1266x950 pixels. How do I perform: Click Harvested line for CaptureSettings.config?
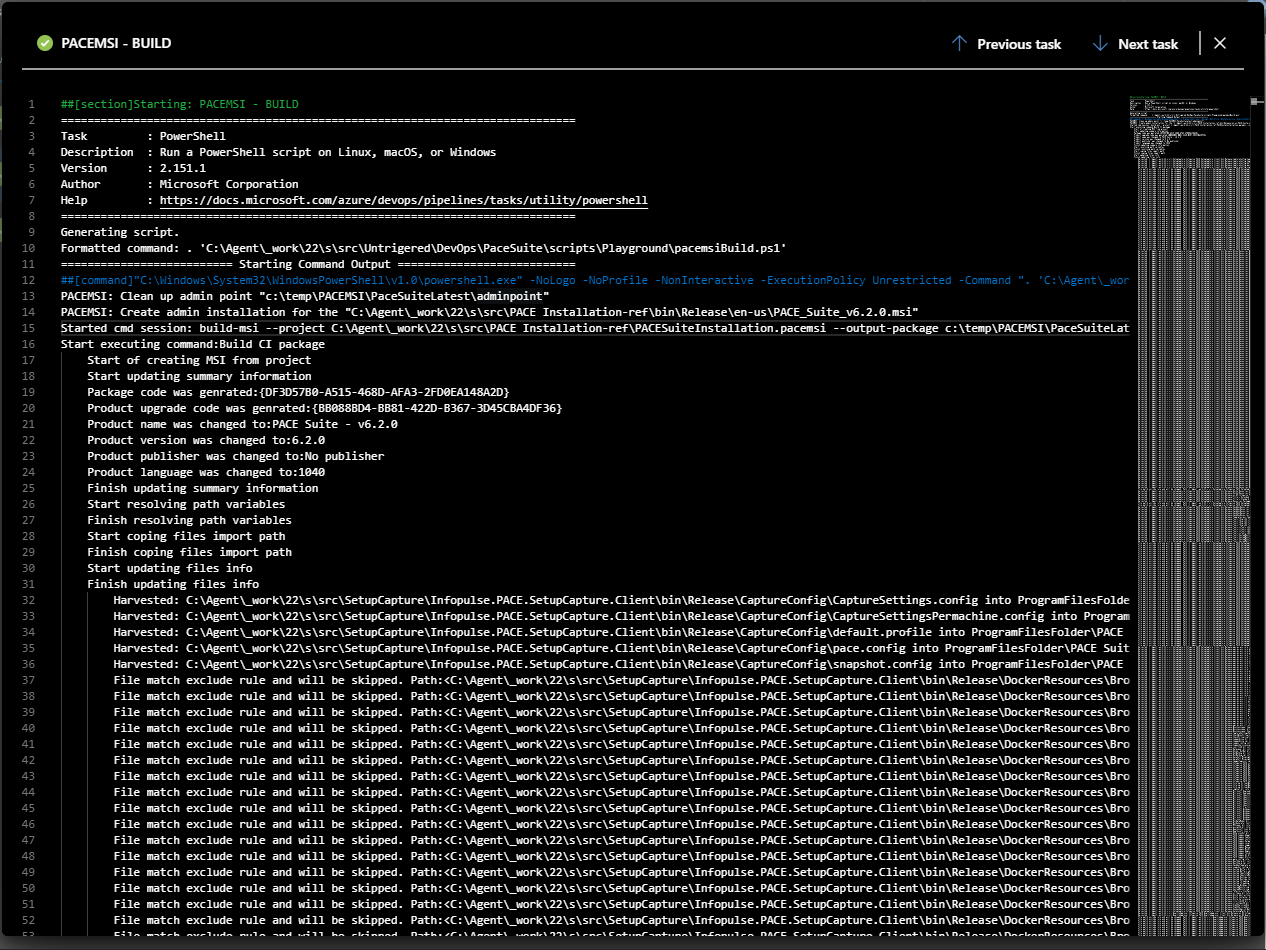click(x=621, y=600)
